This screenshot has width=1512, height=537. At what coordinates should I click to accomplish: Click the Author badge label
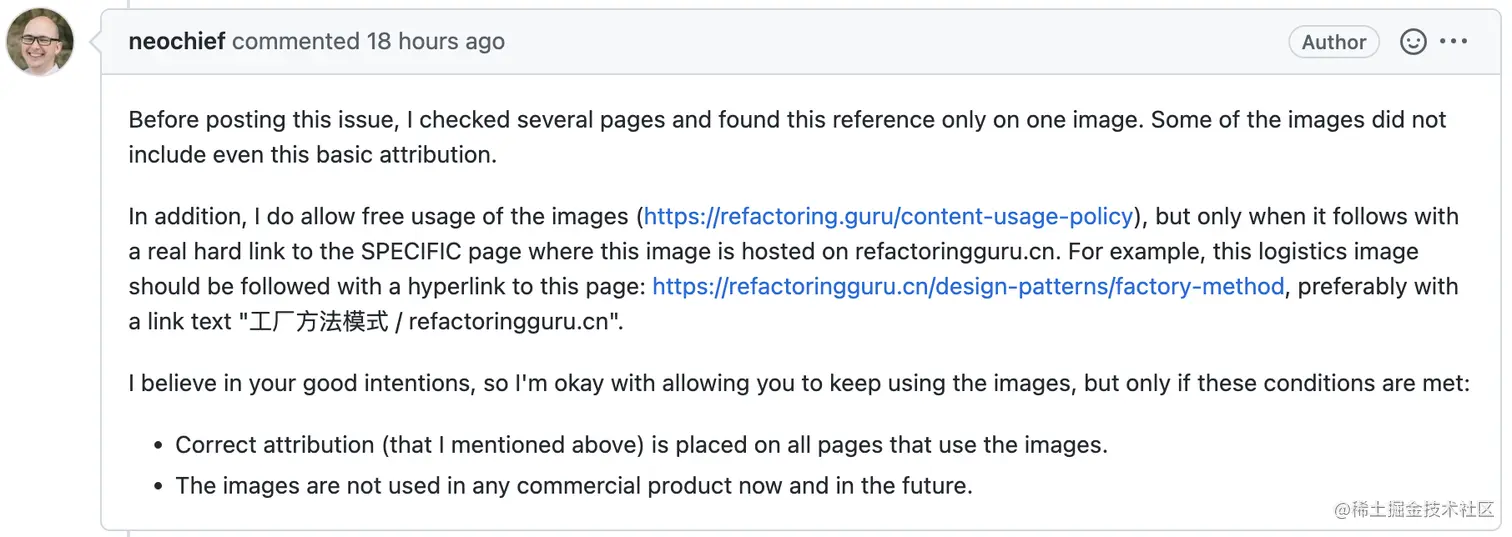pos(1334,42)
